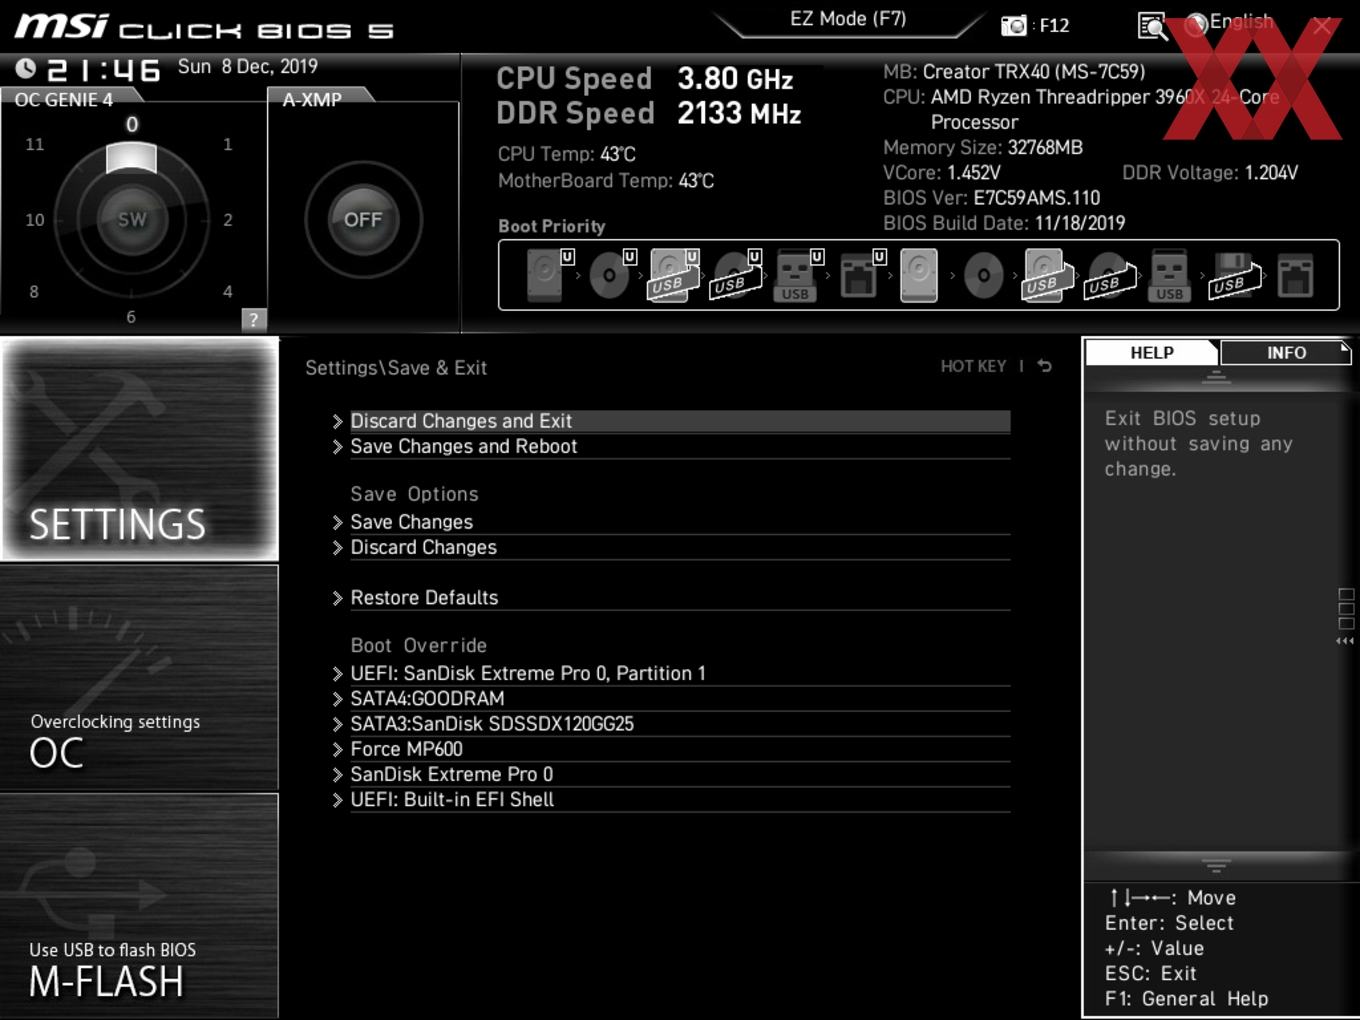This screenshot has width=1360, height=1020.
Task: Click the legacy network boot icon
Action: coord(1295,275)
